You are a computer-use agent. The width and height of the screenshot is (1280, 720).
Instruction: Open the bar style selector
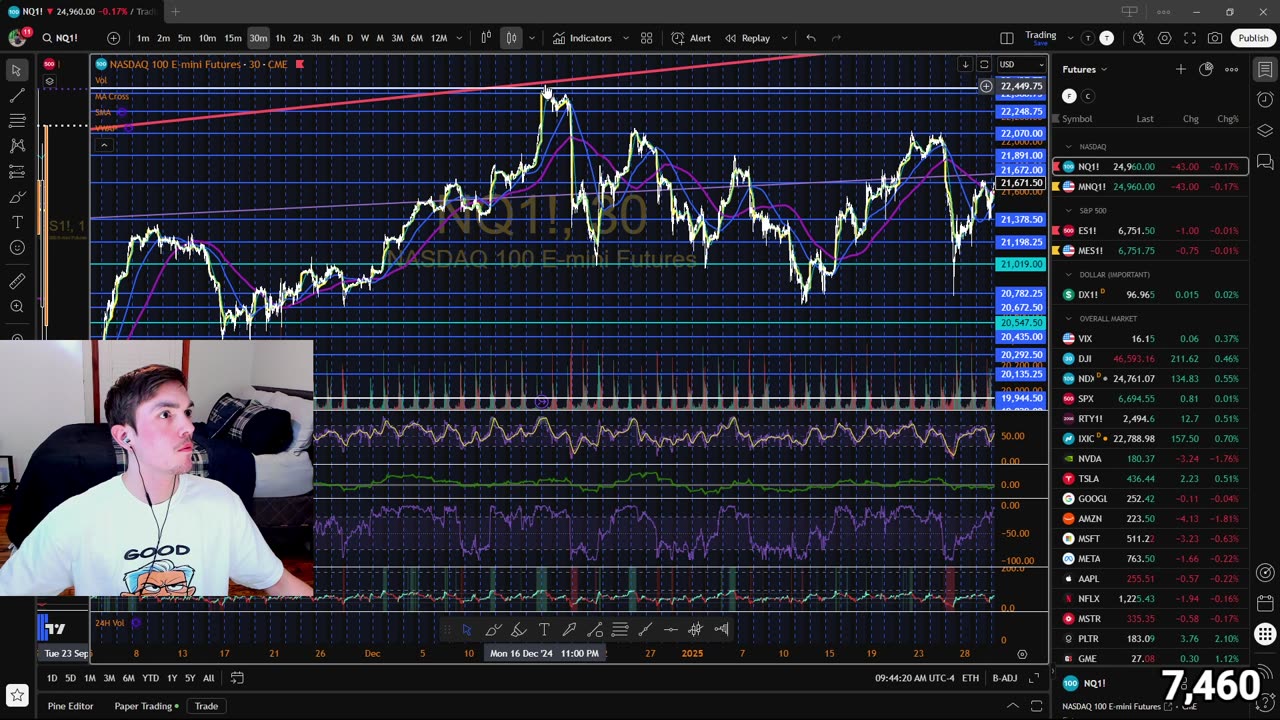tap(486, 38)
